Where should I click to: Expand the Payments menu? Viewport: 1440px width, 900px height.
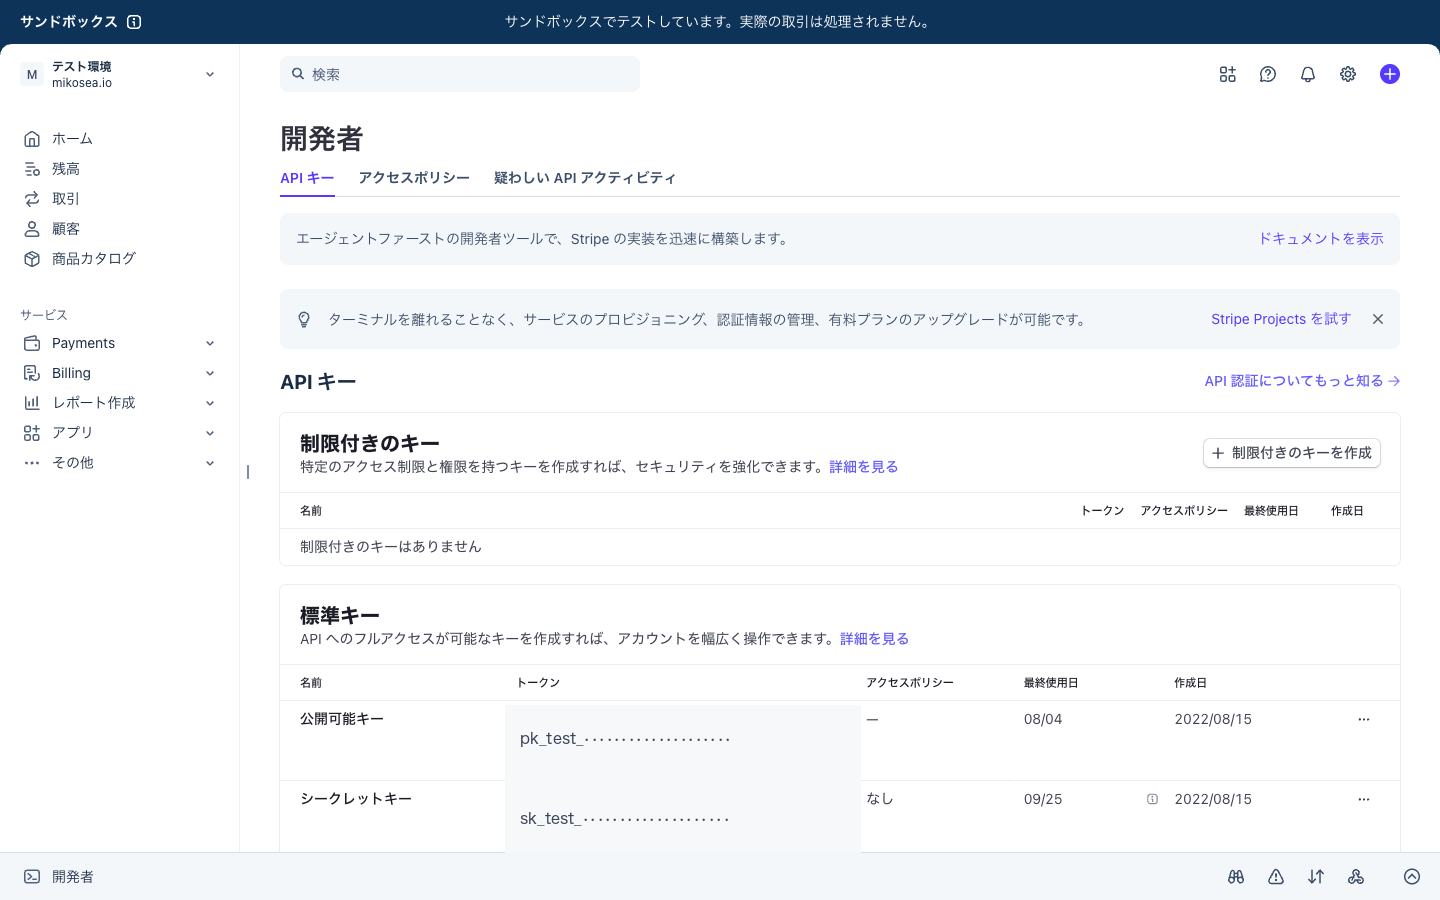point(120,343)
